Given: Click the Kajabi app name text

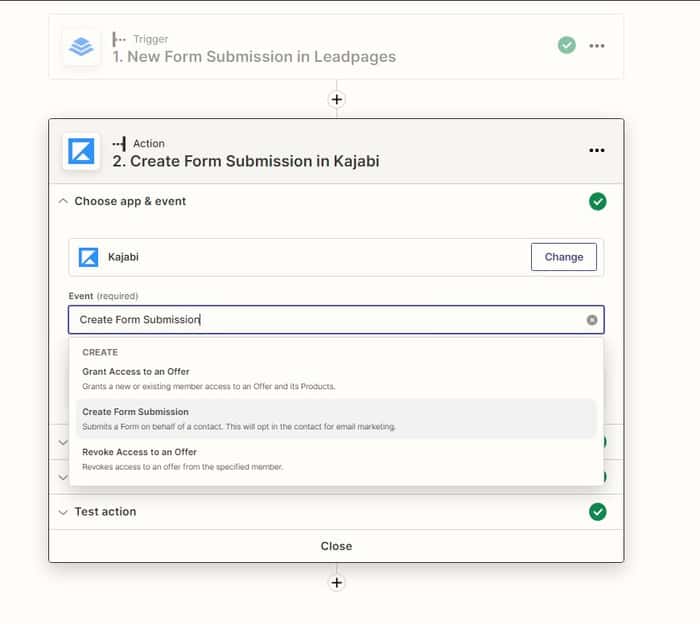Looking at the screenshot, I should pyautogui.click(x=123, y=257).
